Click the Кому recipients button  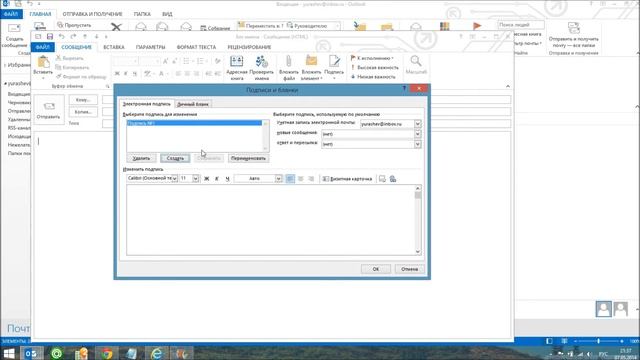coord(83,100)
